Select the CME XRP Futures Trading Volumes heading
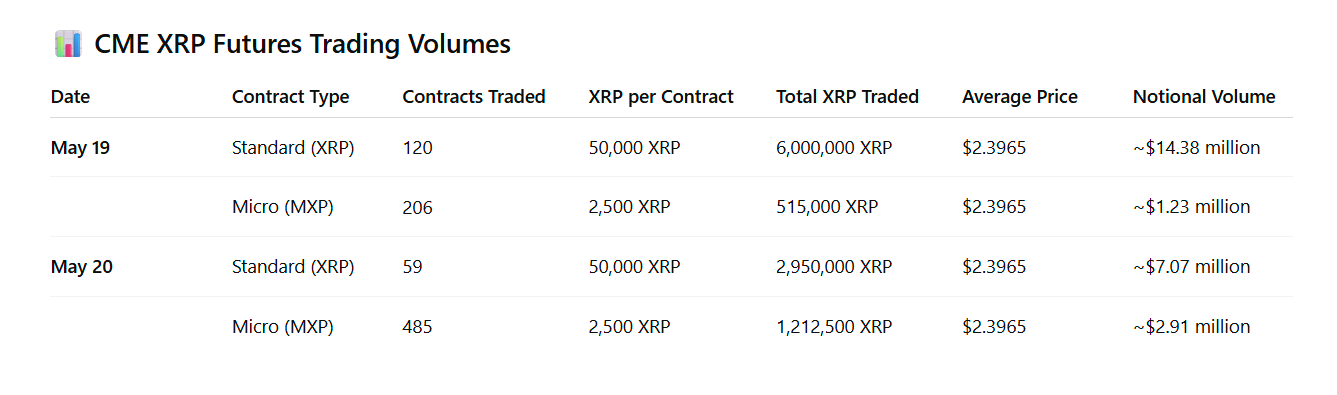 (x=302, y=44)
